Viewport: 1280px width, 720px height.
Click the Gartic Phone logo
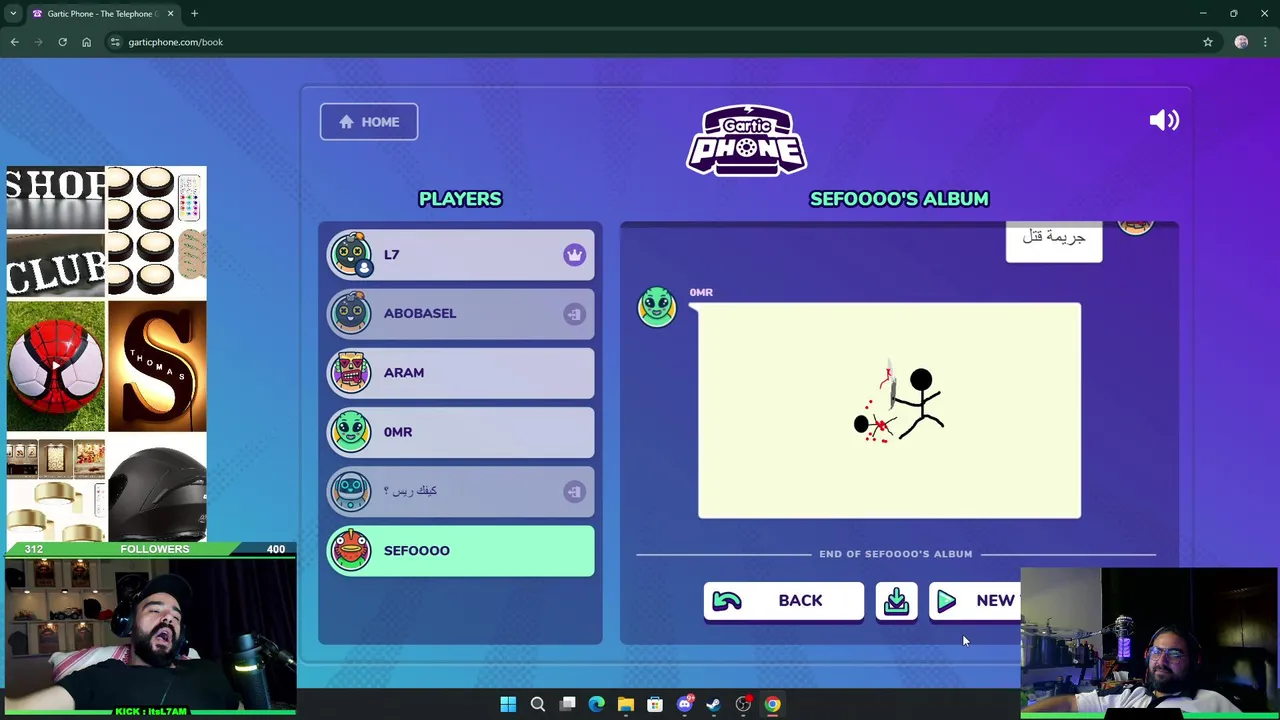pos(746,140)
